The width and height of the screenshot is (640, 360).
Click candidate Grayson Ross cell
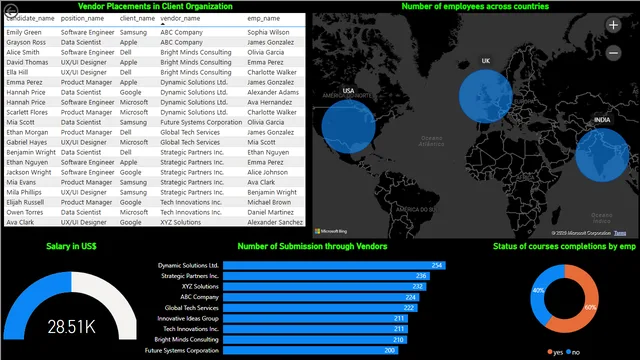tap(26, 42)
